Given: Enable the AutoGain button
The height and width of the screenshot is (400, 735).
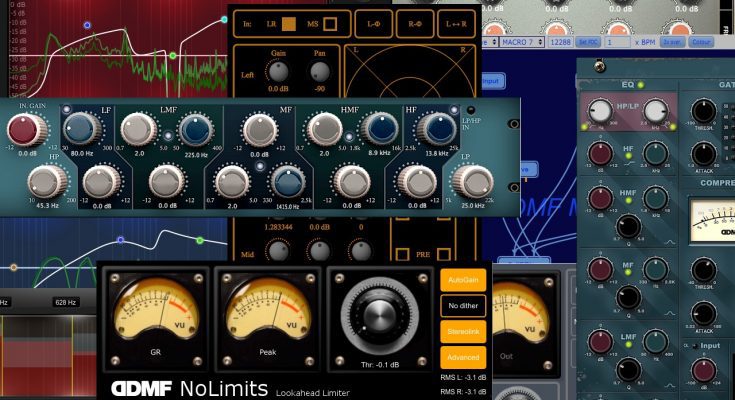Looking at the screenshot, I should coord(463,281).
